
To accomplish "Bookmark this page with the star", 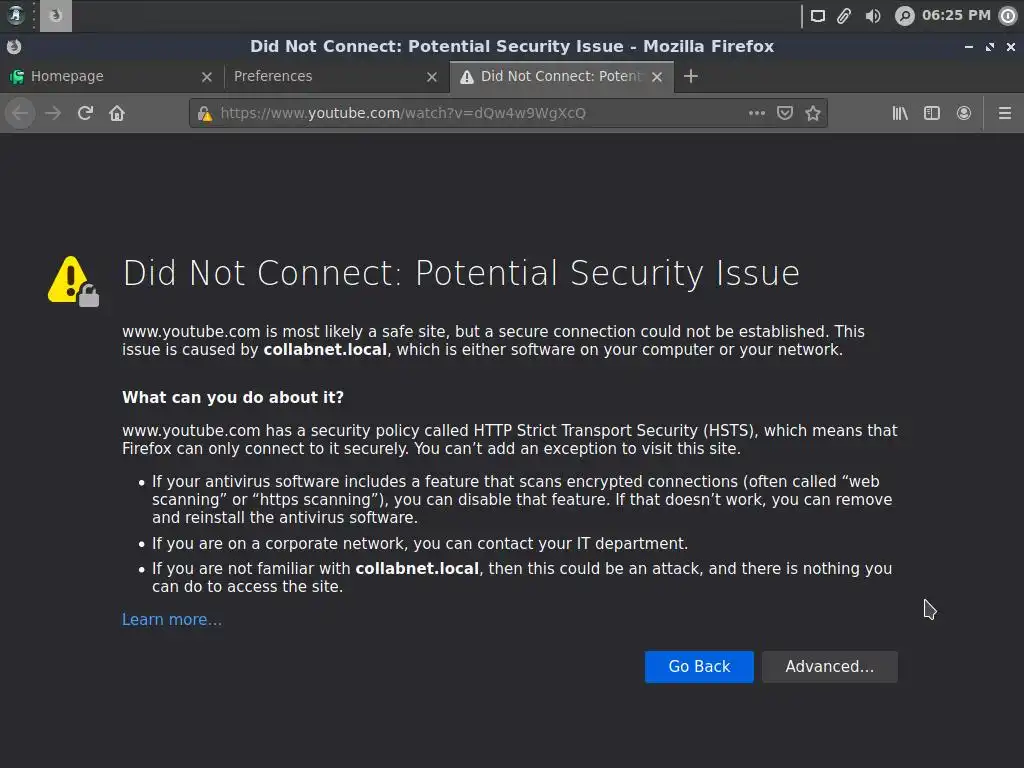I will (813, 113).
